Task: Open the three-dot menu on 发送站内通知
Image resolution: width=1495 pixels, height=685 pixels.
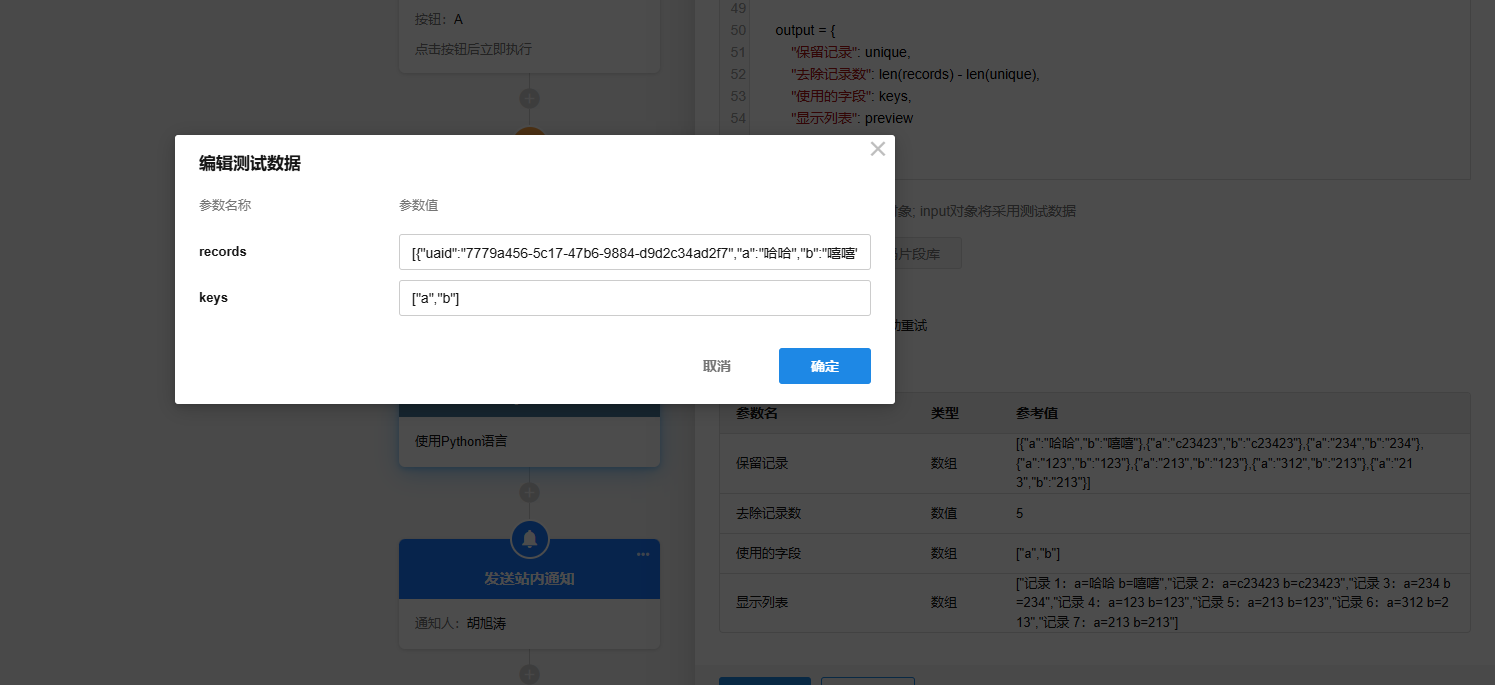Action: click(x=643, y=555)
